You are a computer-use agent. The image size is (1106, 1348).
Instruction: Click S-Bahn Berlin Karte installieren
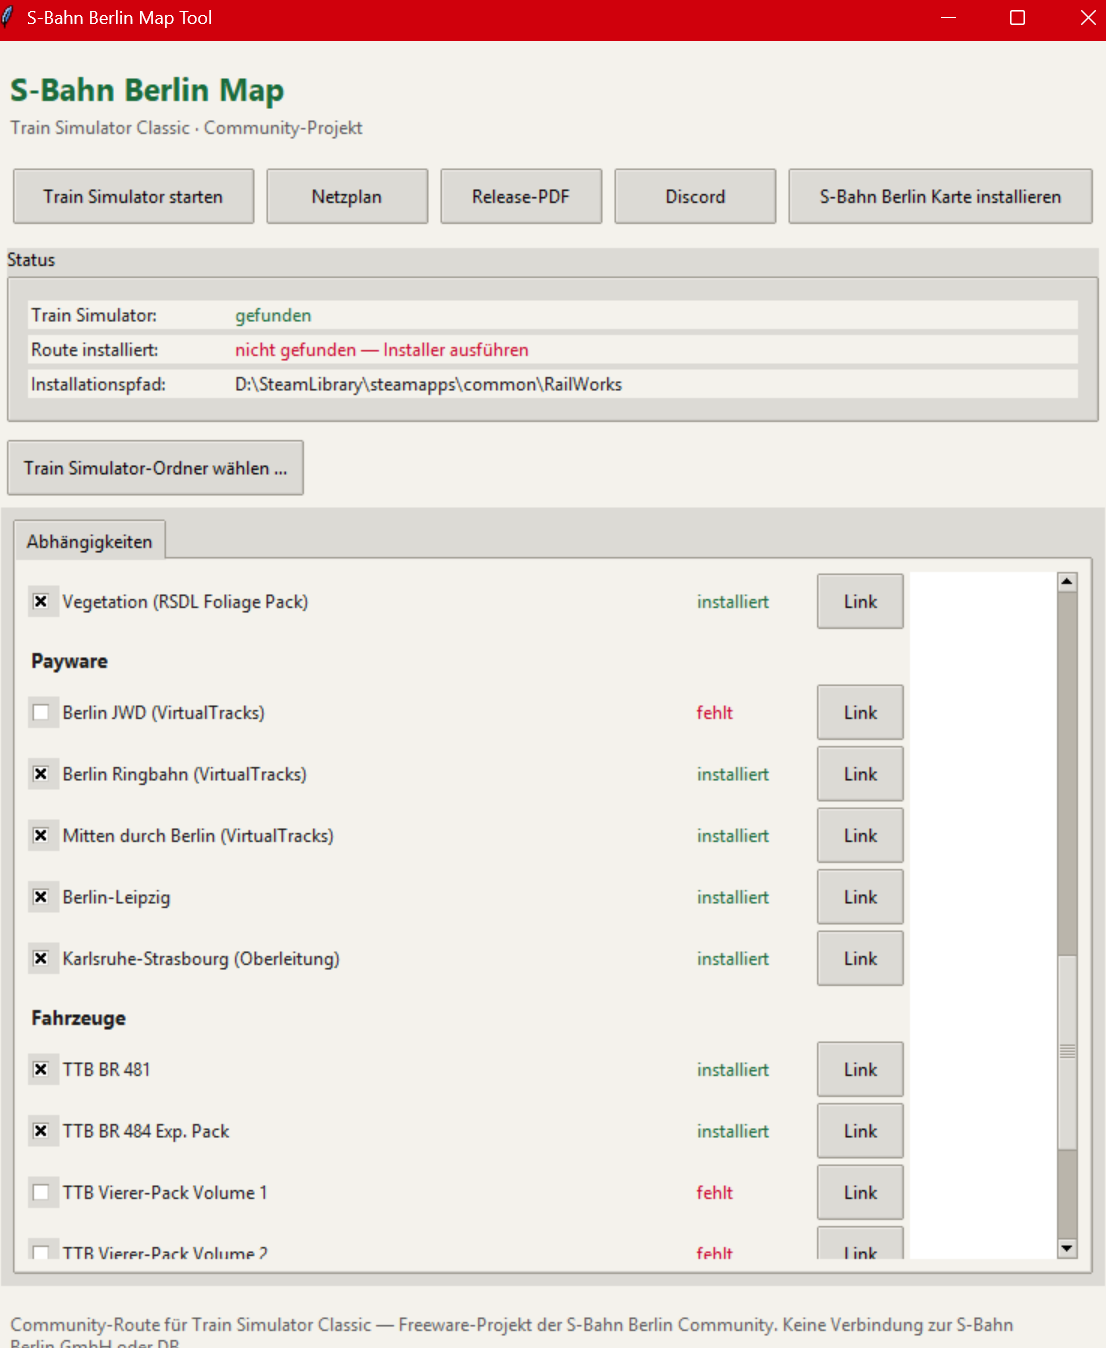coord(940,196)
